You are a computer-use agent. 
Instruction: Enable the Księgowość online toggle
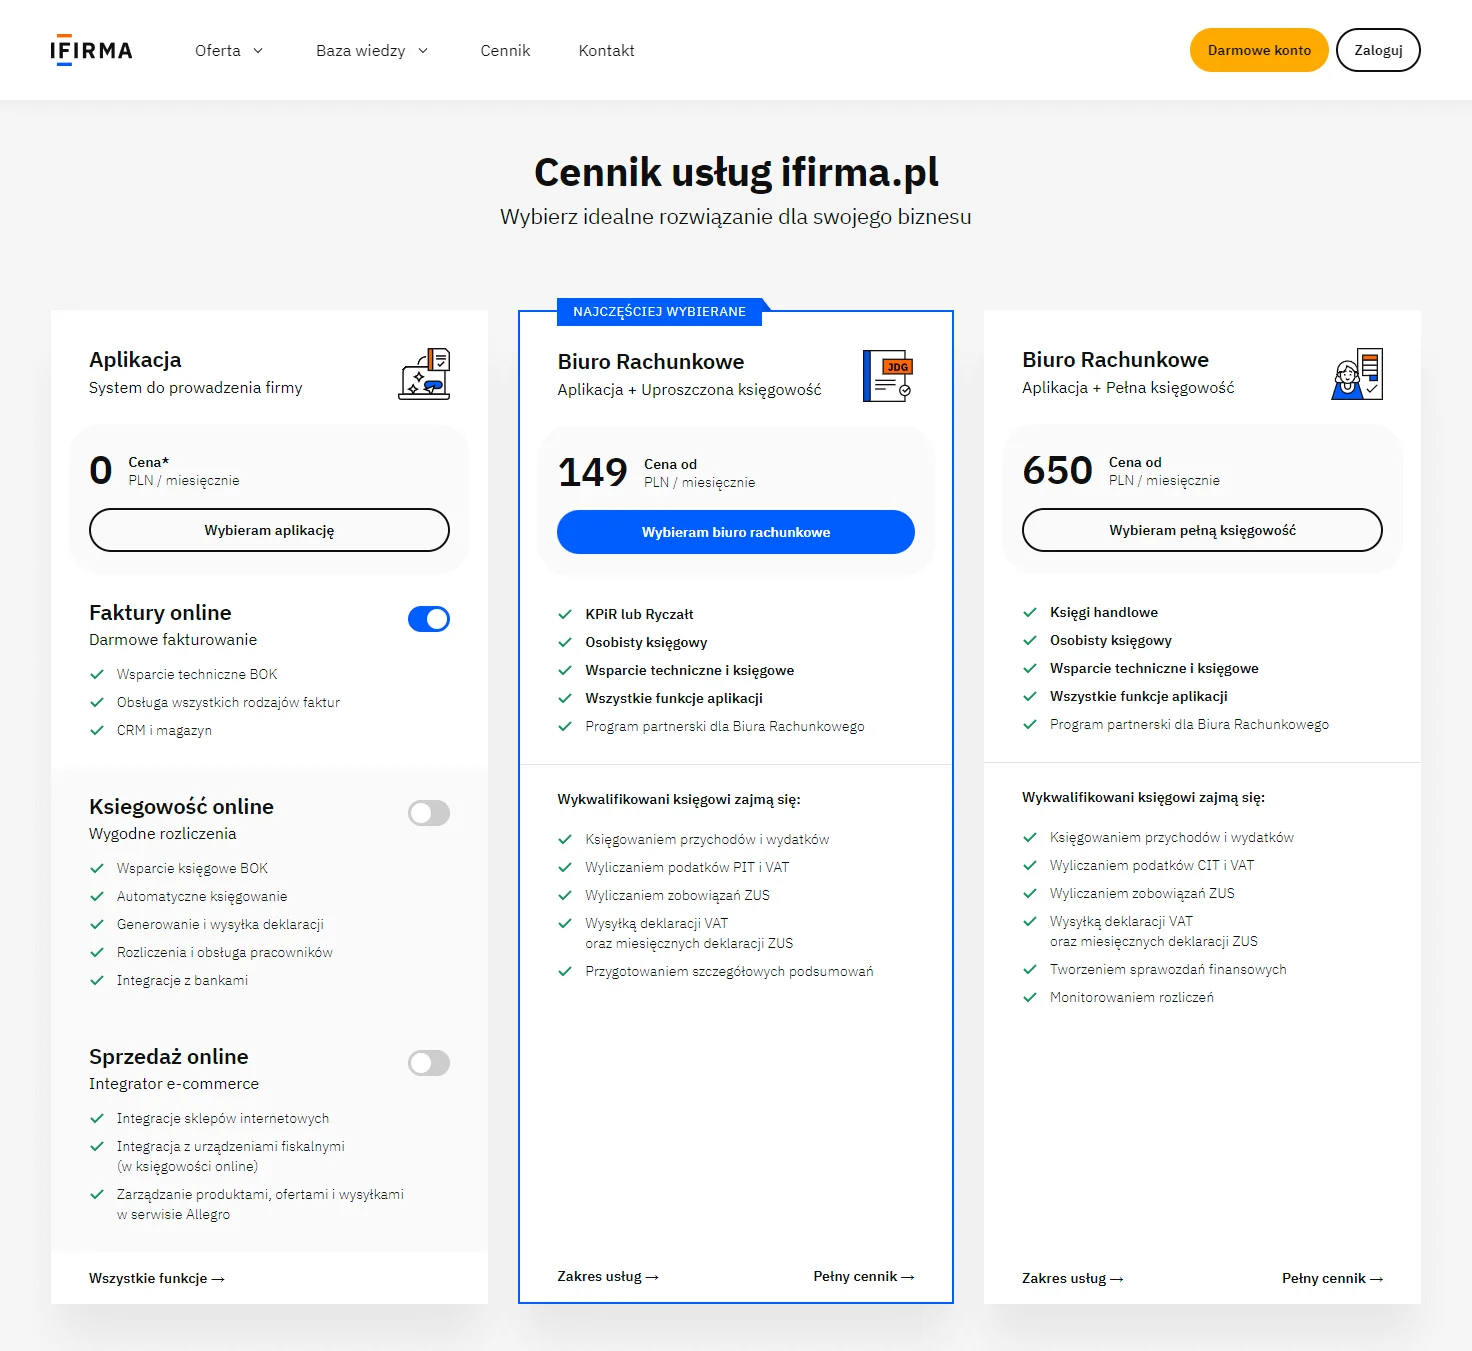pos(429,813)
